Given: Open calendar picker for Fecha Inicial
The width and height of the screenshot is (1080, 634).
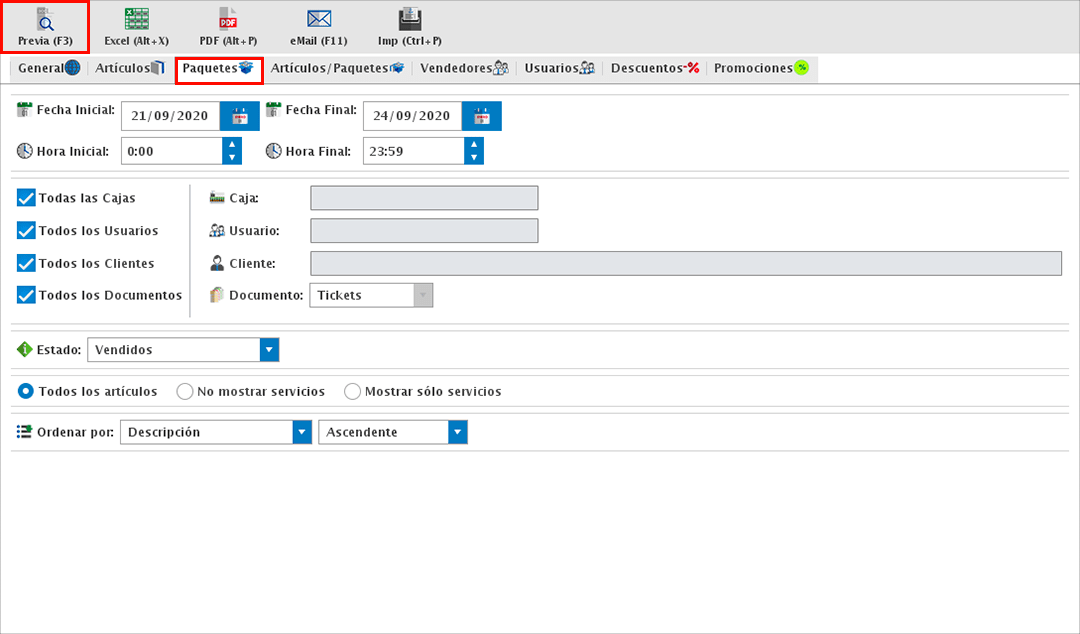Looking at the screenshot, I should click(239, 116).
